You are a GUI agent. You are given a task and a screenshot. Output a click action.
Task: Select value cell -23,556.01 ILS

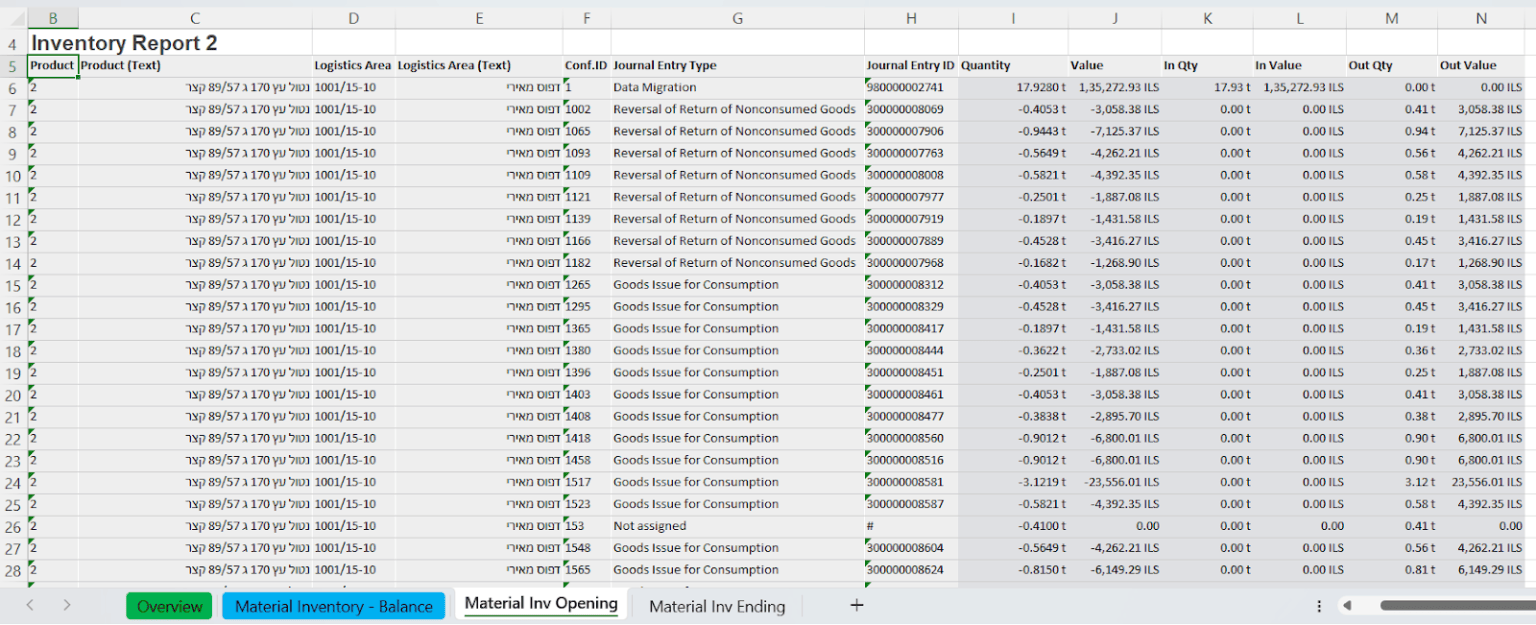1115,483
